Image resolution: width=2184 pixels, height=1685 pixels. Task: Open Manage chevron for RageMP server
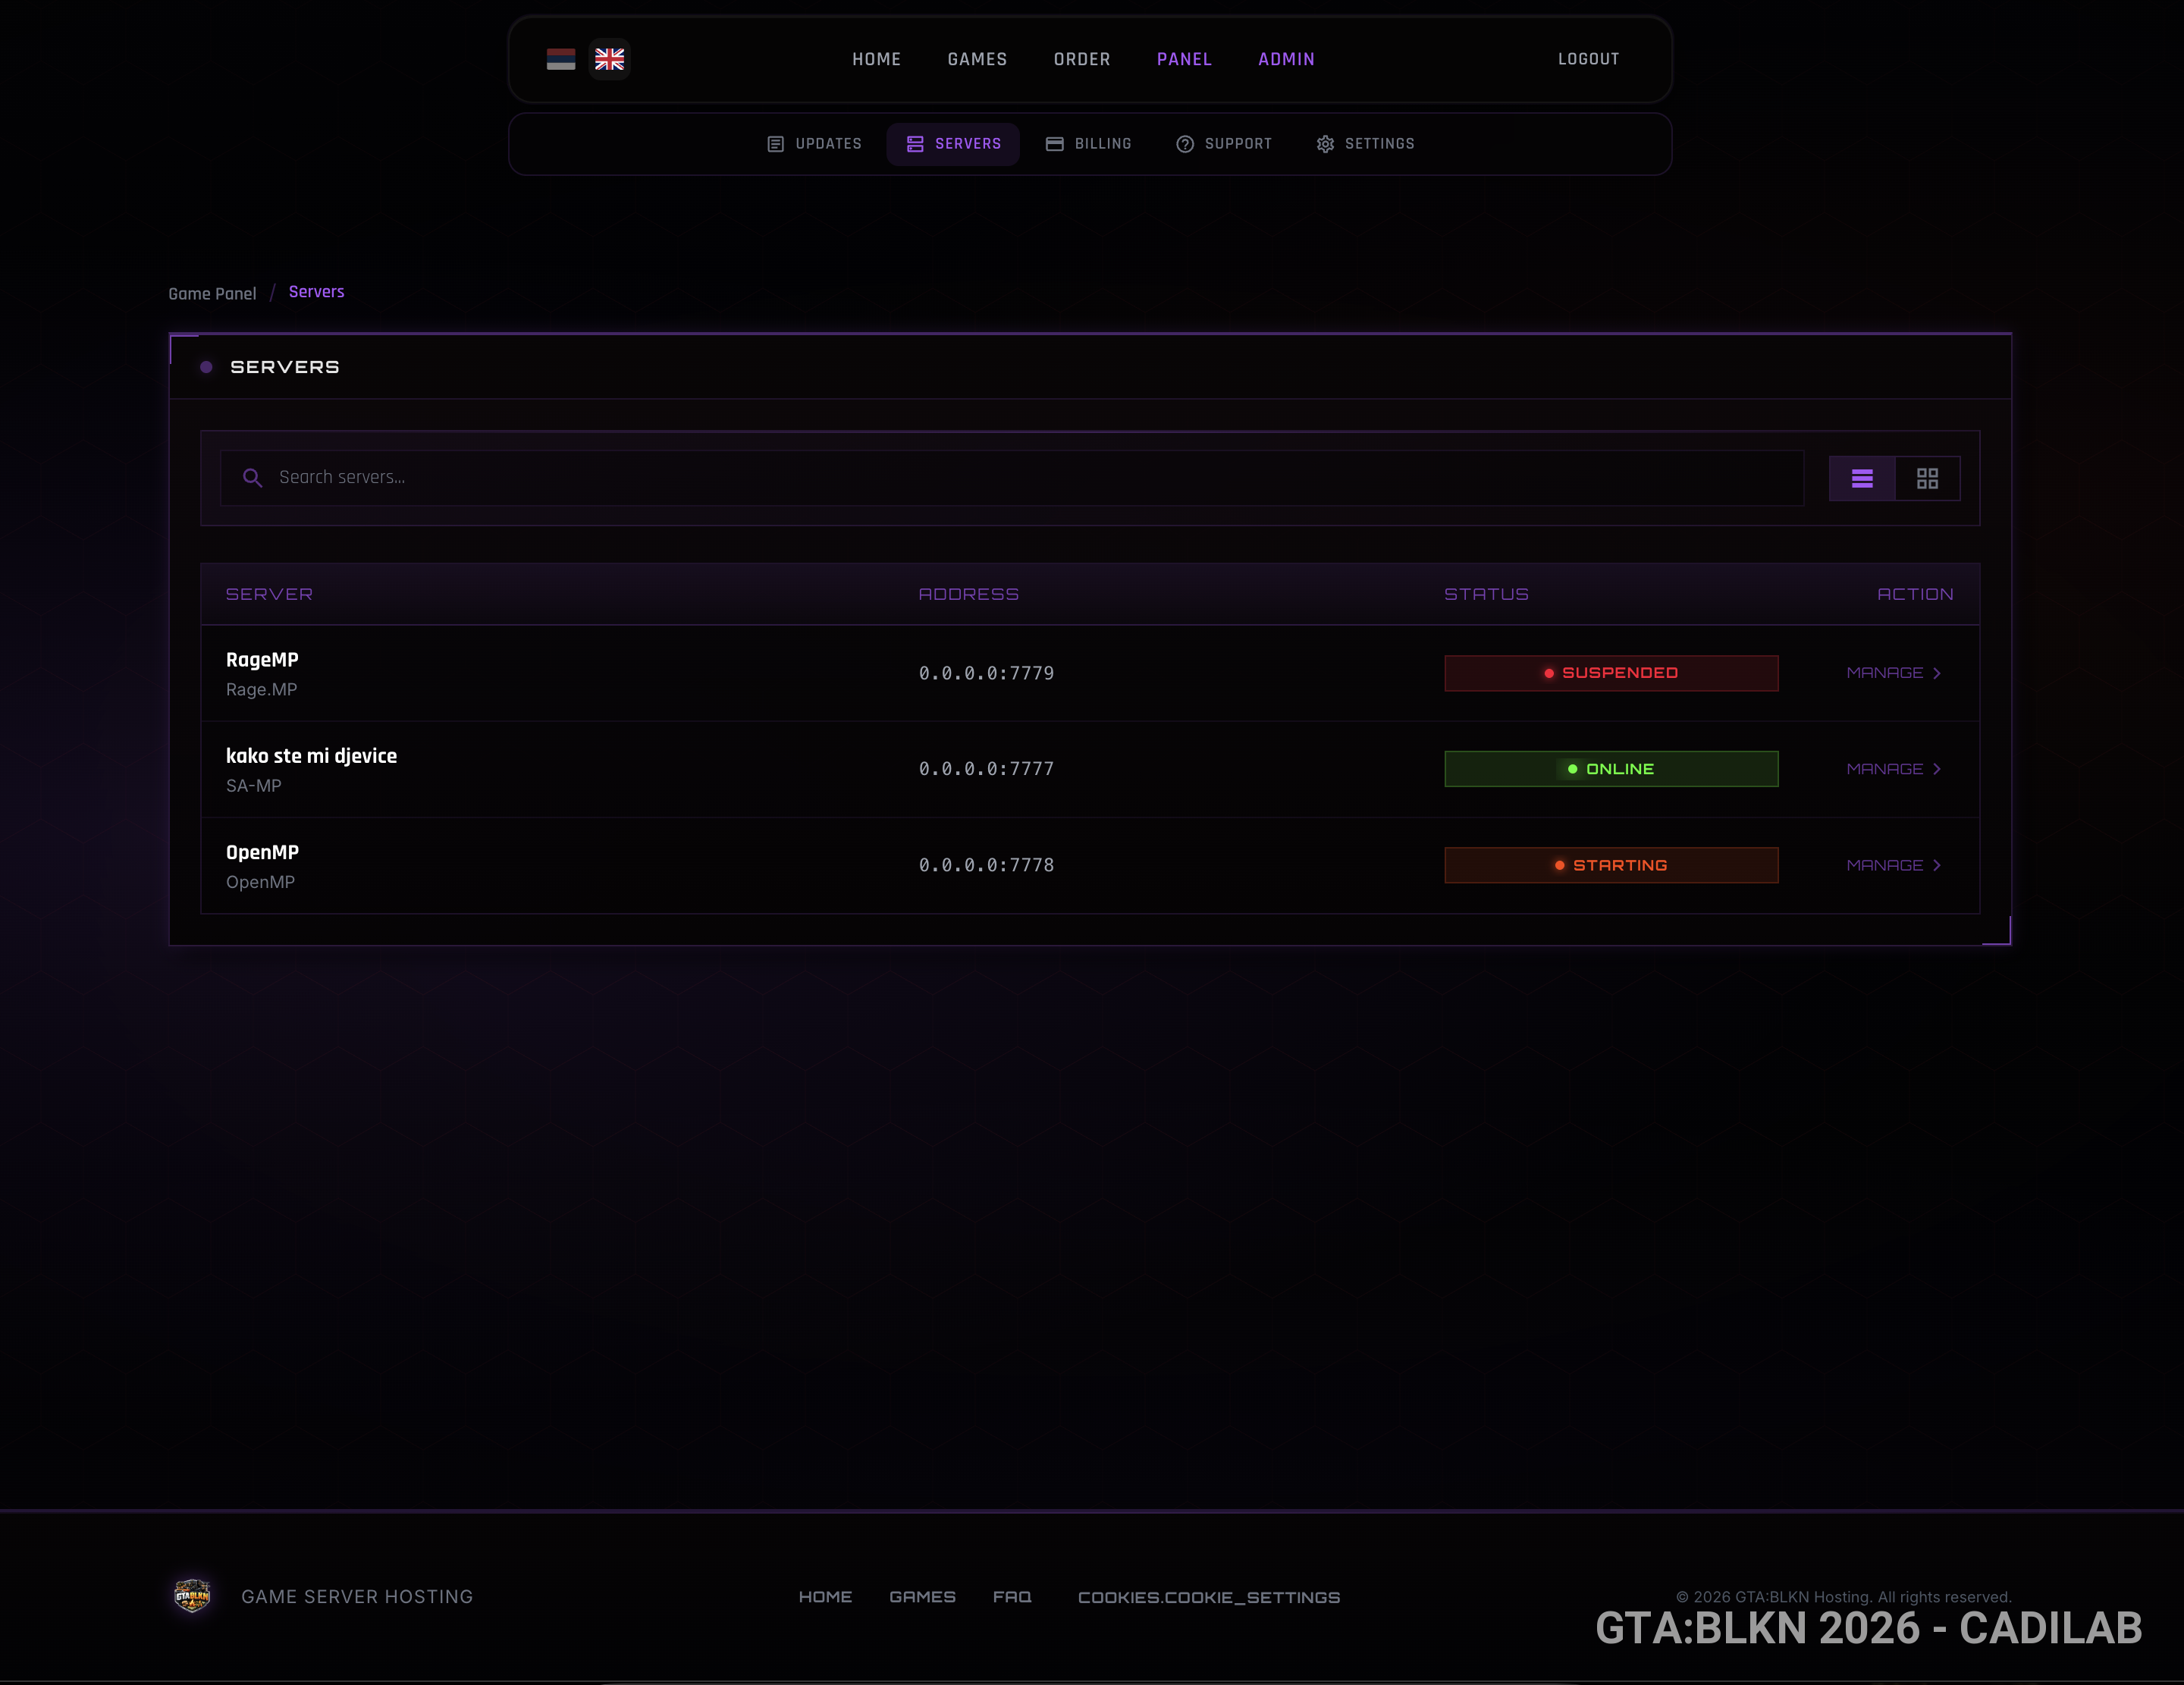pos(1937,673)
